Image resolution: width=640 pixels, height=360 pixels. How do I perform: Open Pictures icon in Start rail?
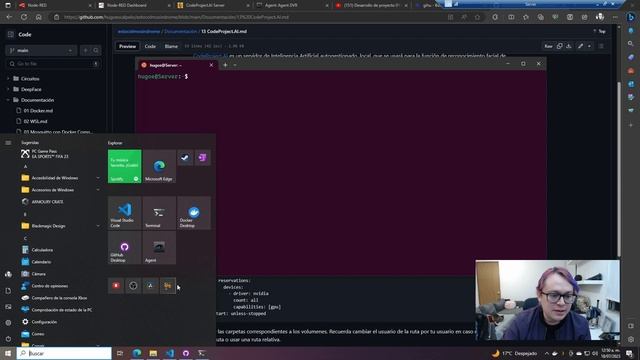[8, 307]
